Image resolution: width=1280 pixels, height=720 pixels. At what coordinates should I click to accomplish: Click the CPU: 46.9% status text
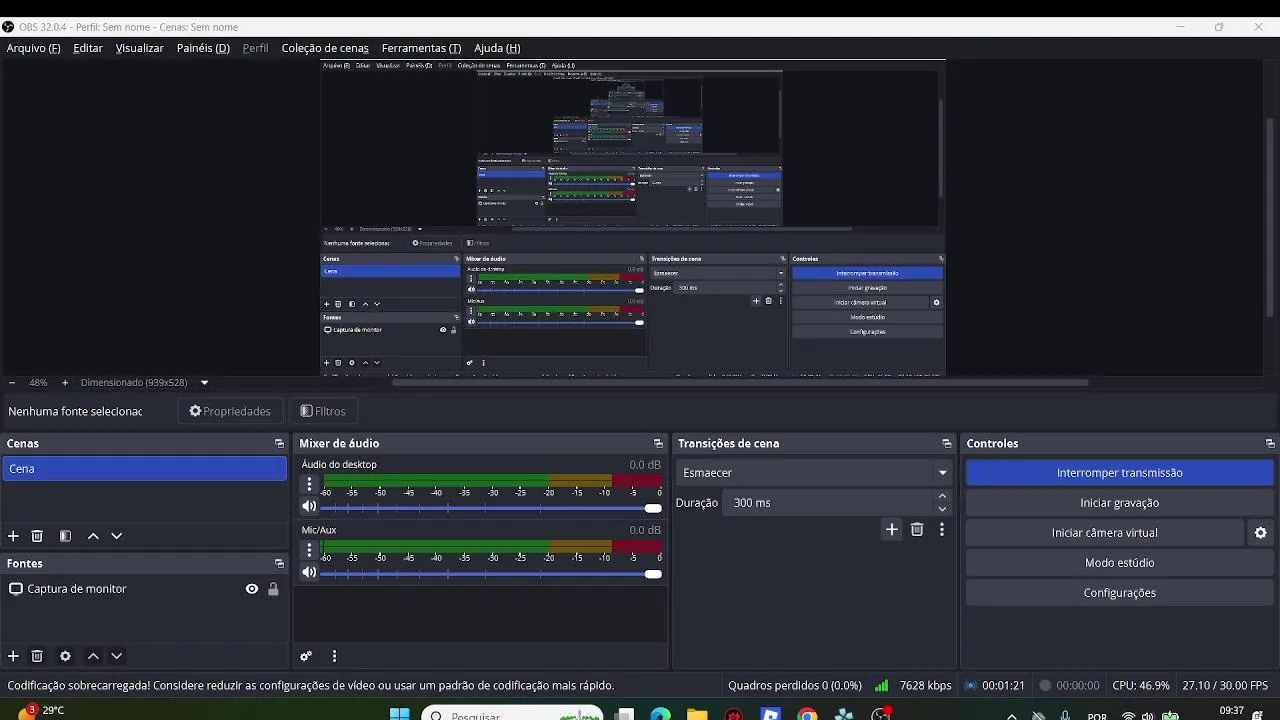pos(1140,686)
